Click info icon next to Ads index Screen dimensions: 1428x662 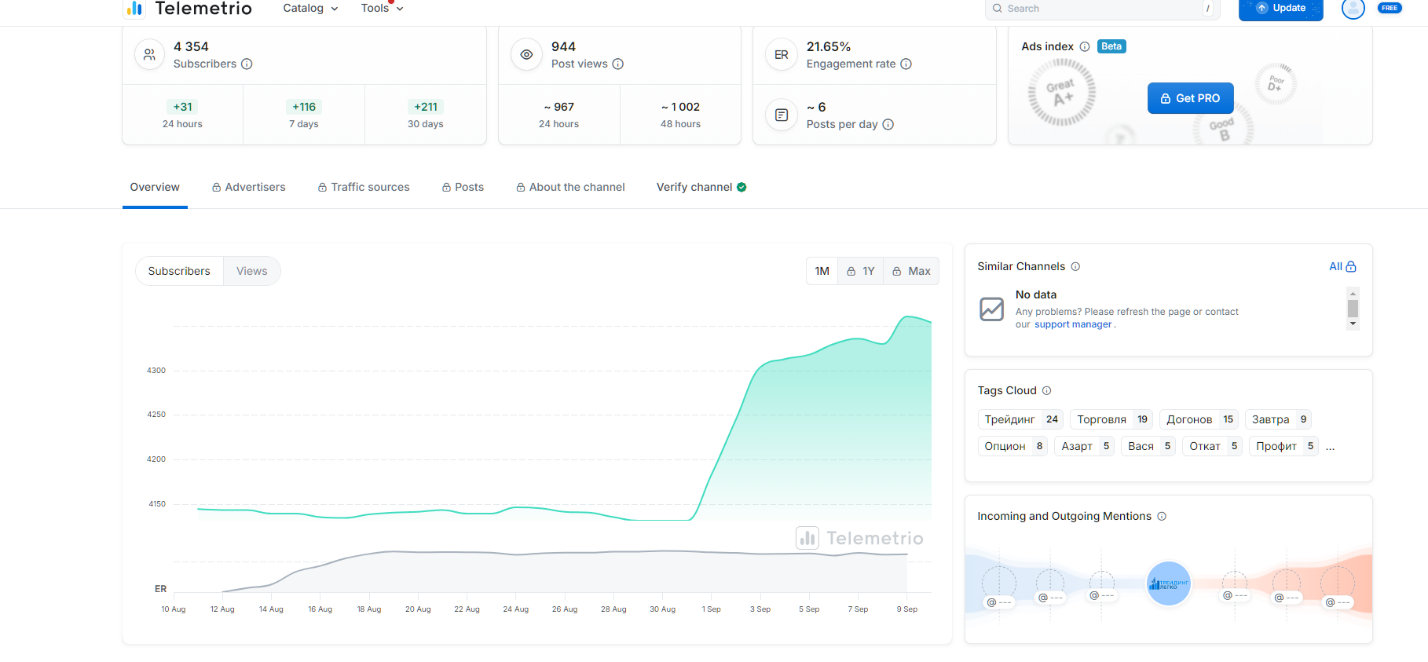point(1085,47)
